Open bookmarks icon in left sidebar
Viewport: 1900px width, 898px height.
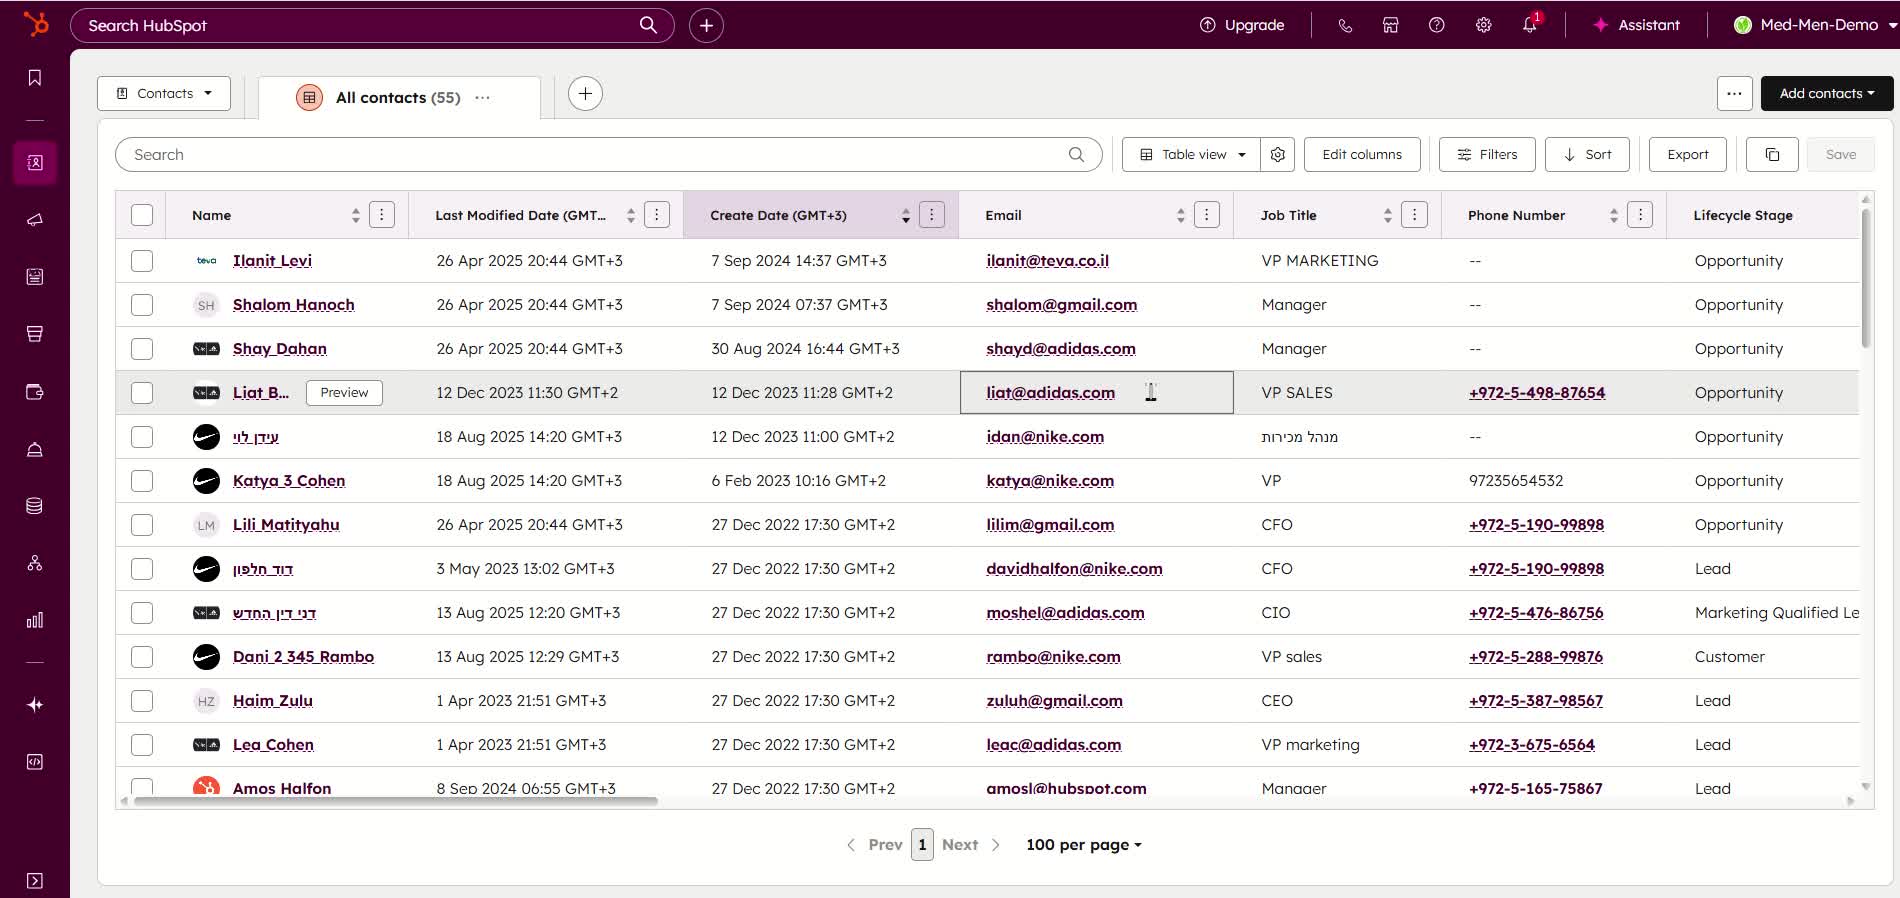click(35, 78)
